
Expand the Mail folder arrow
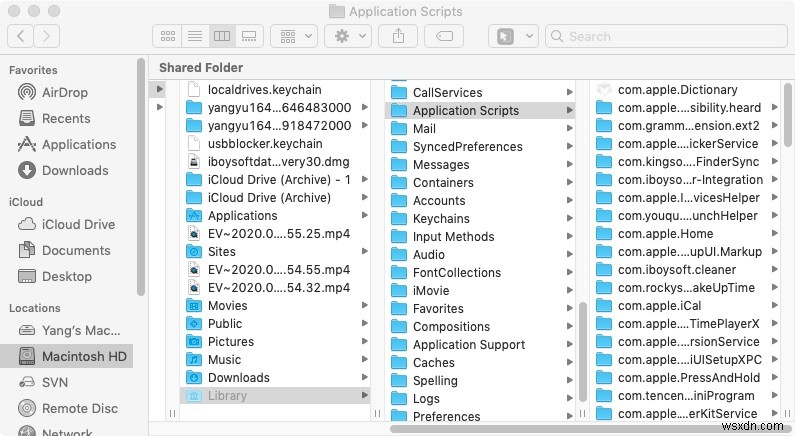pos(569,128)
